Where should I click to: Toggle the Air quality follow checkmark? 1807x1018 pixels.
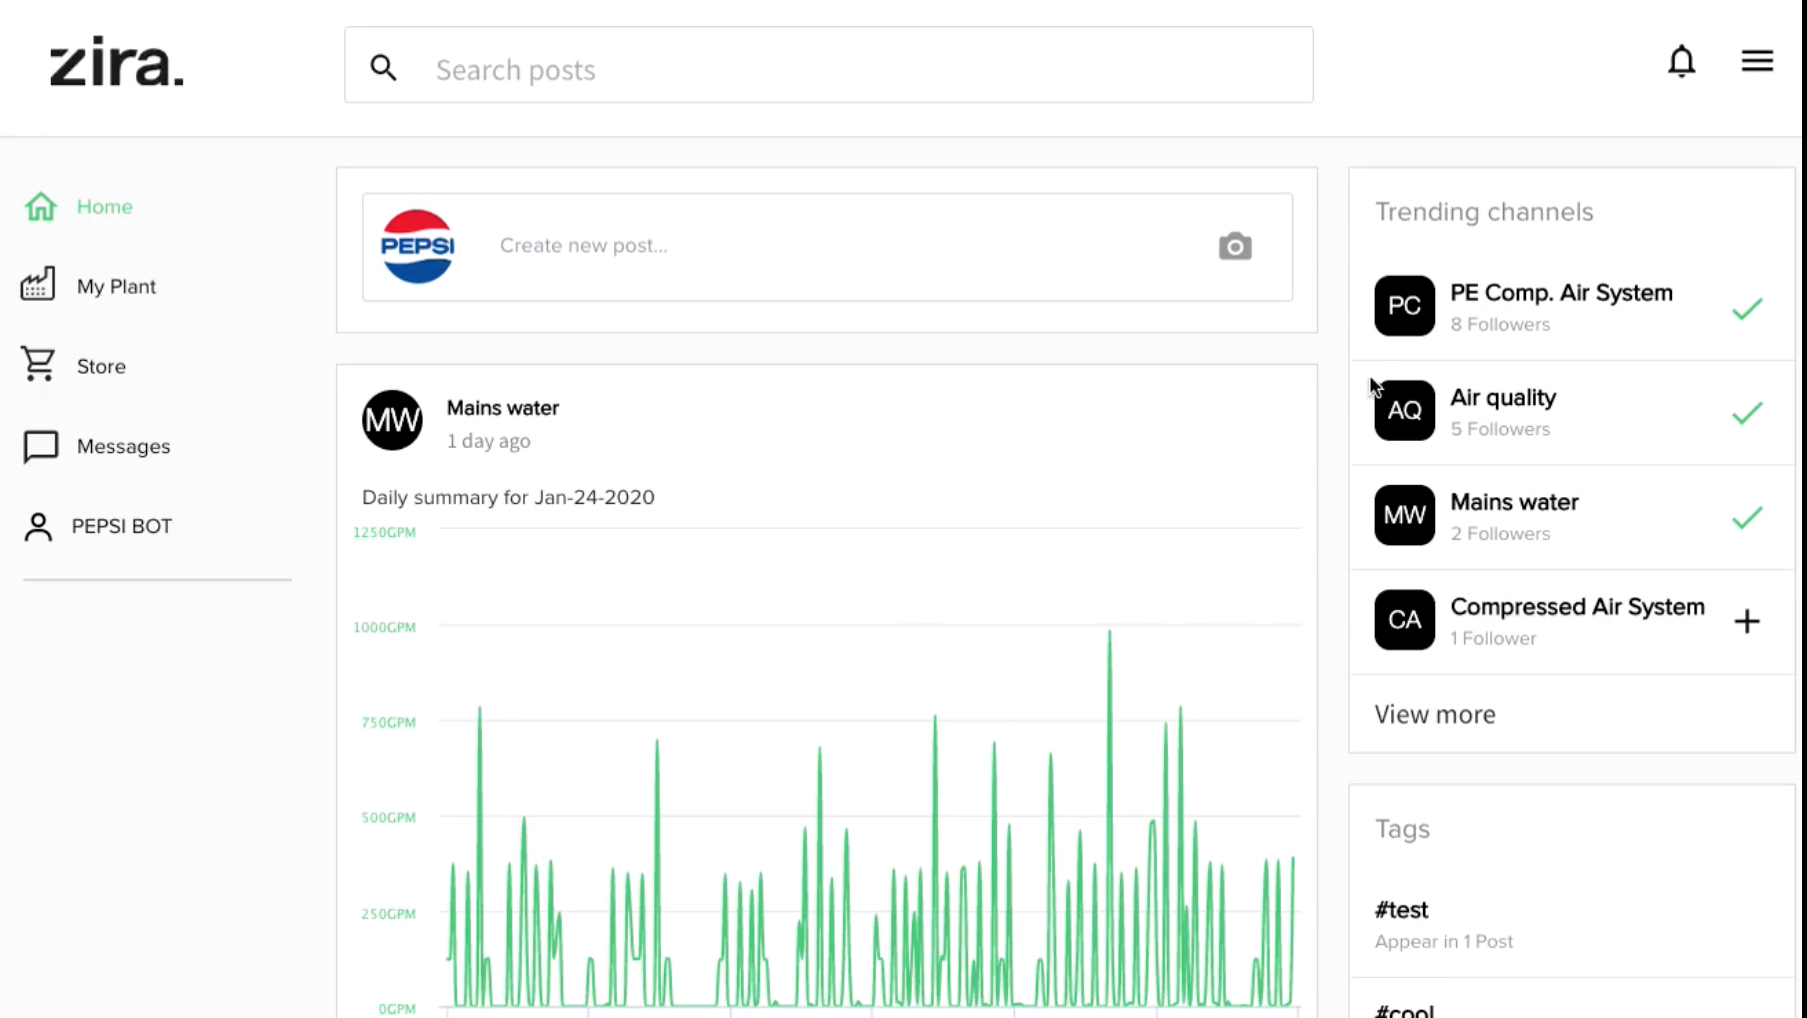[1746, 413]
